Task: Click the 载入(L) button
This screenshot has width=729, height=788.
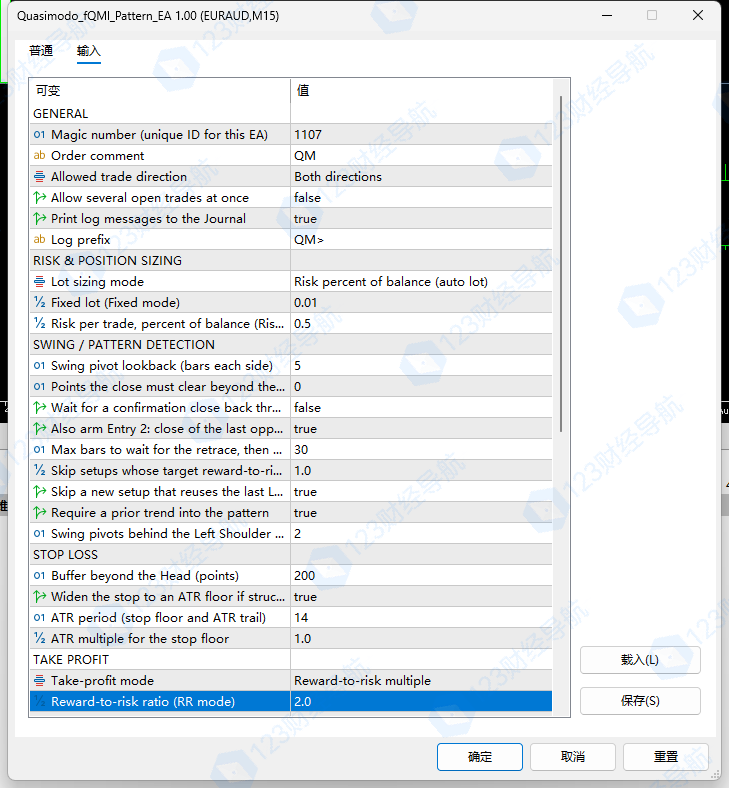Action: tap(640, 660)
